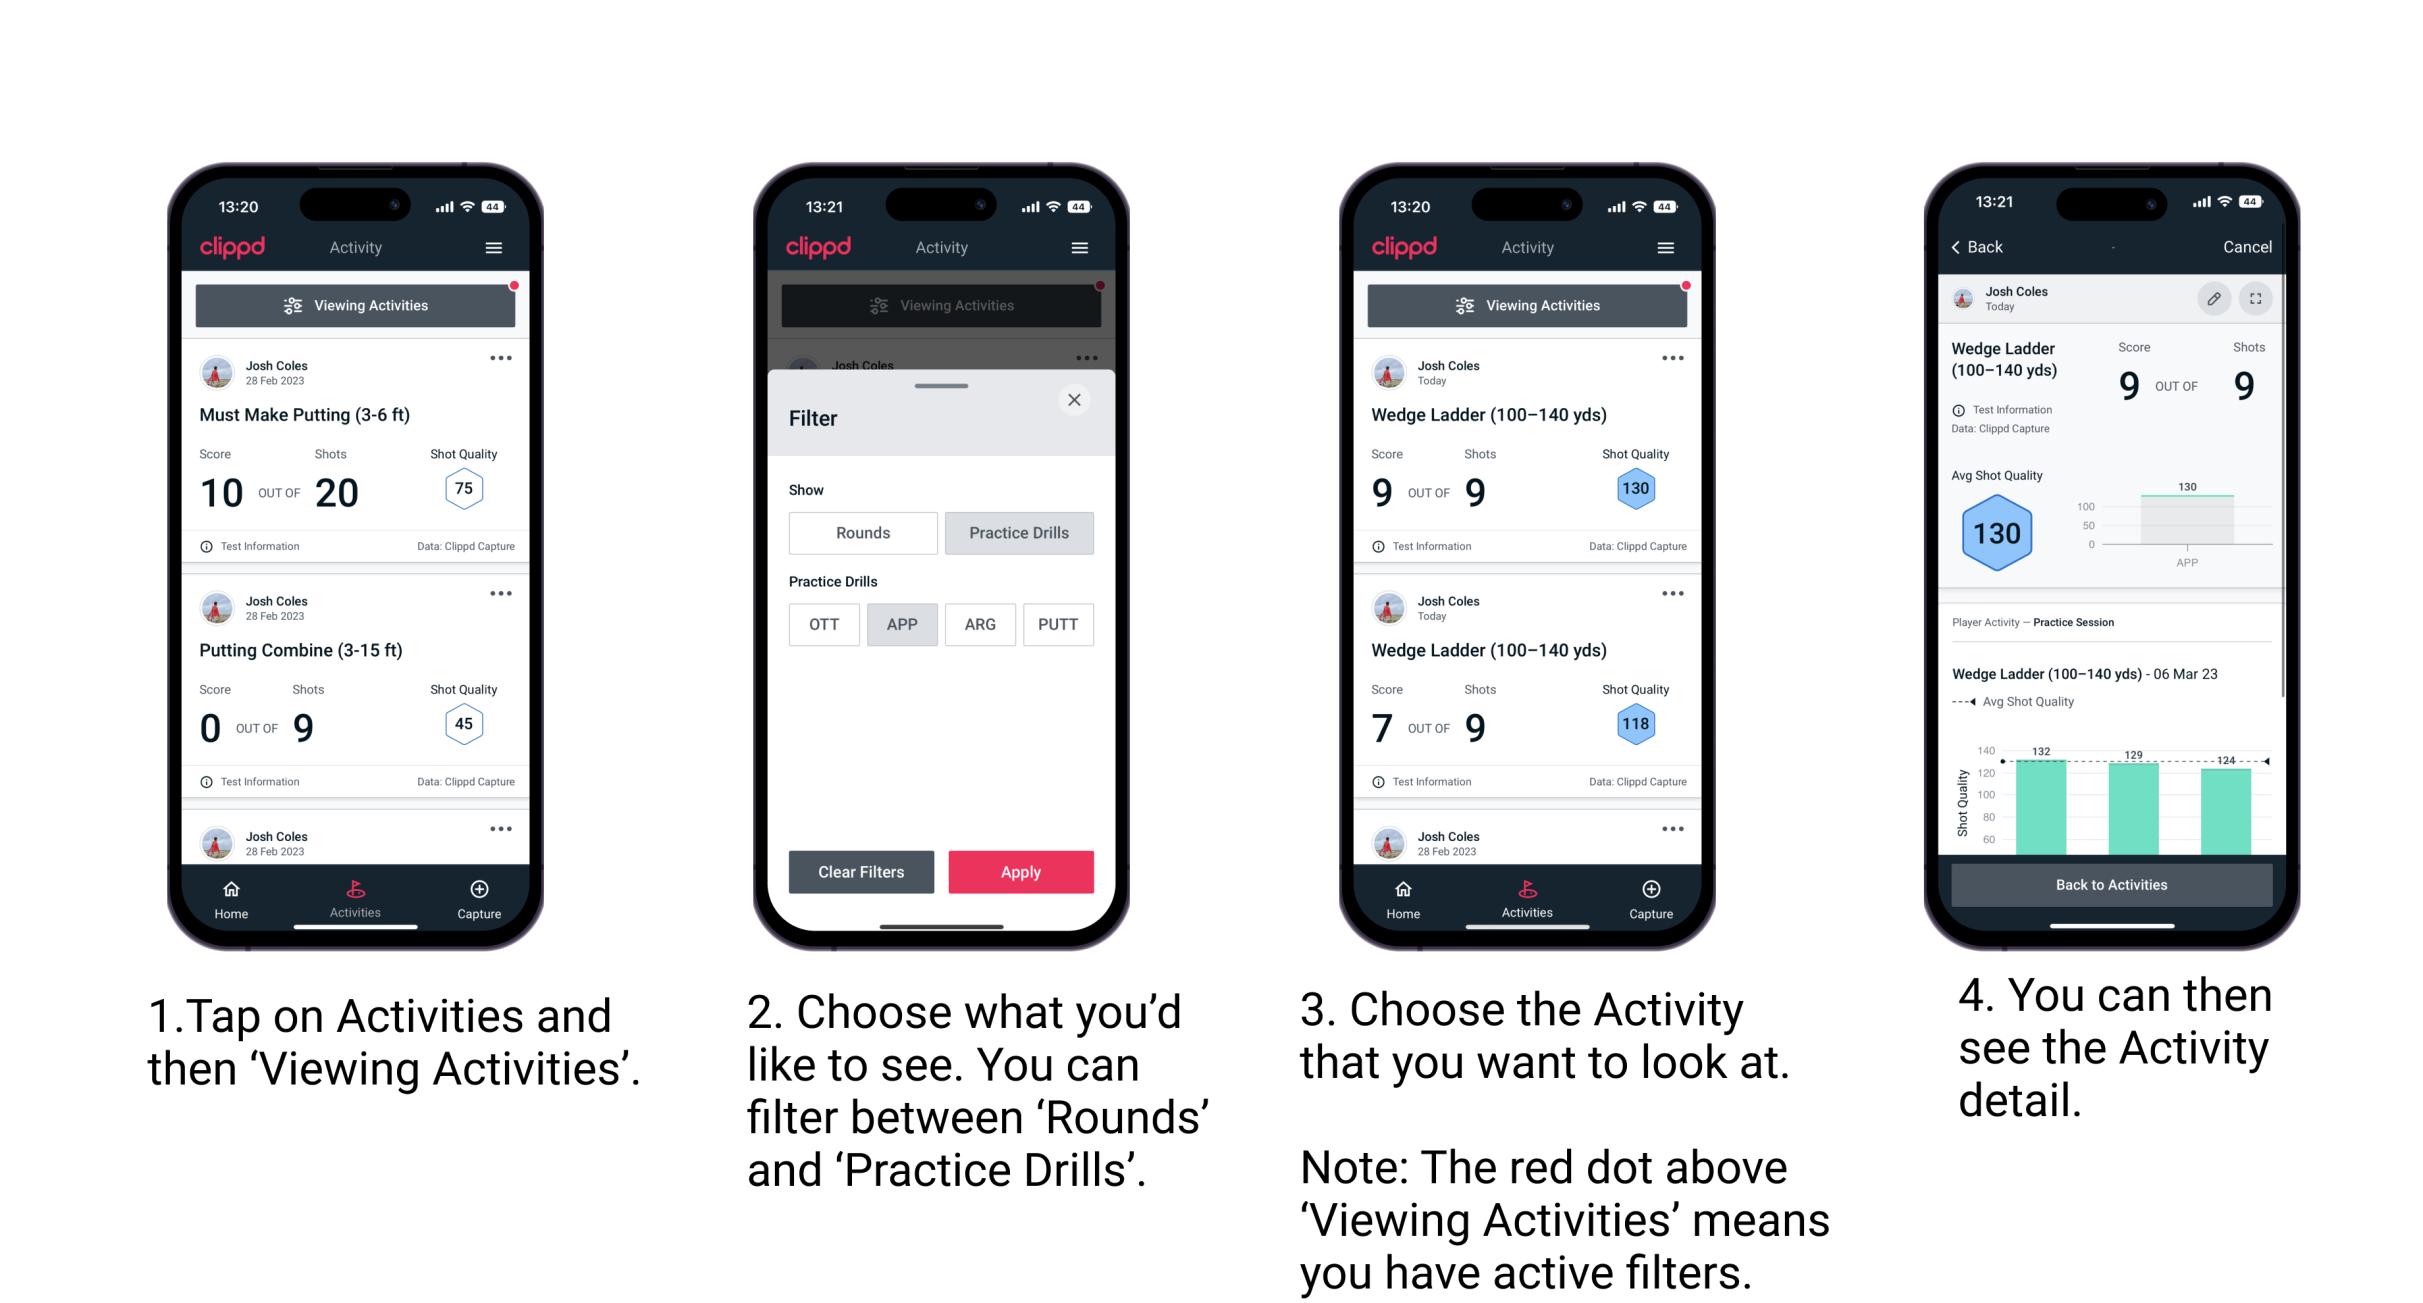2423x1303 pixels.
Task: Toggle the APP drill category filter
Action: [902, 624]
